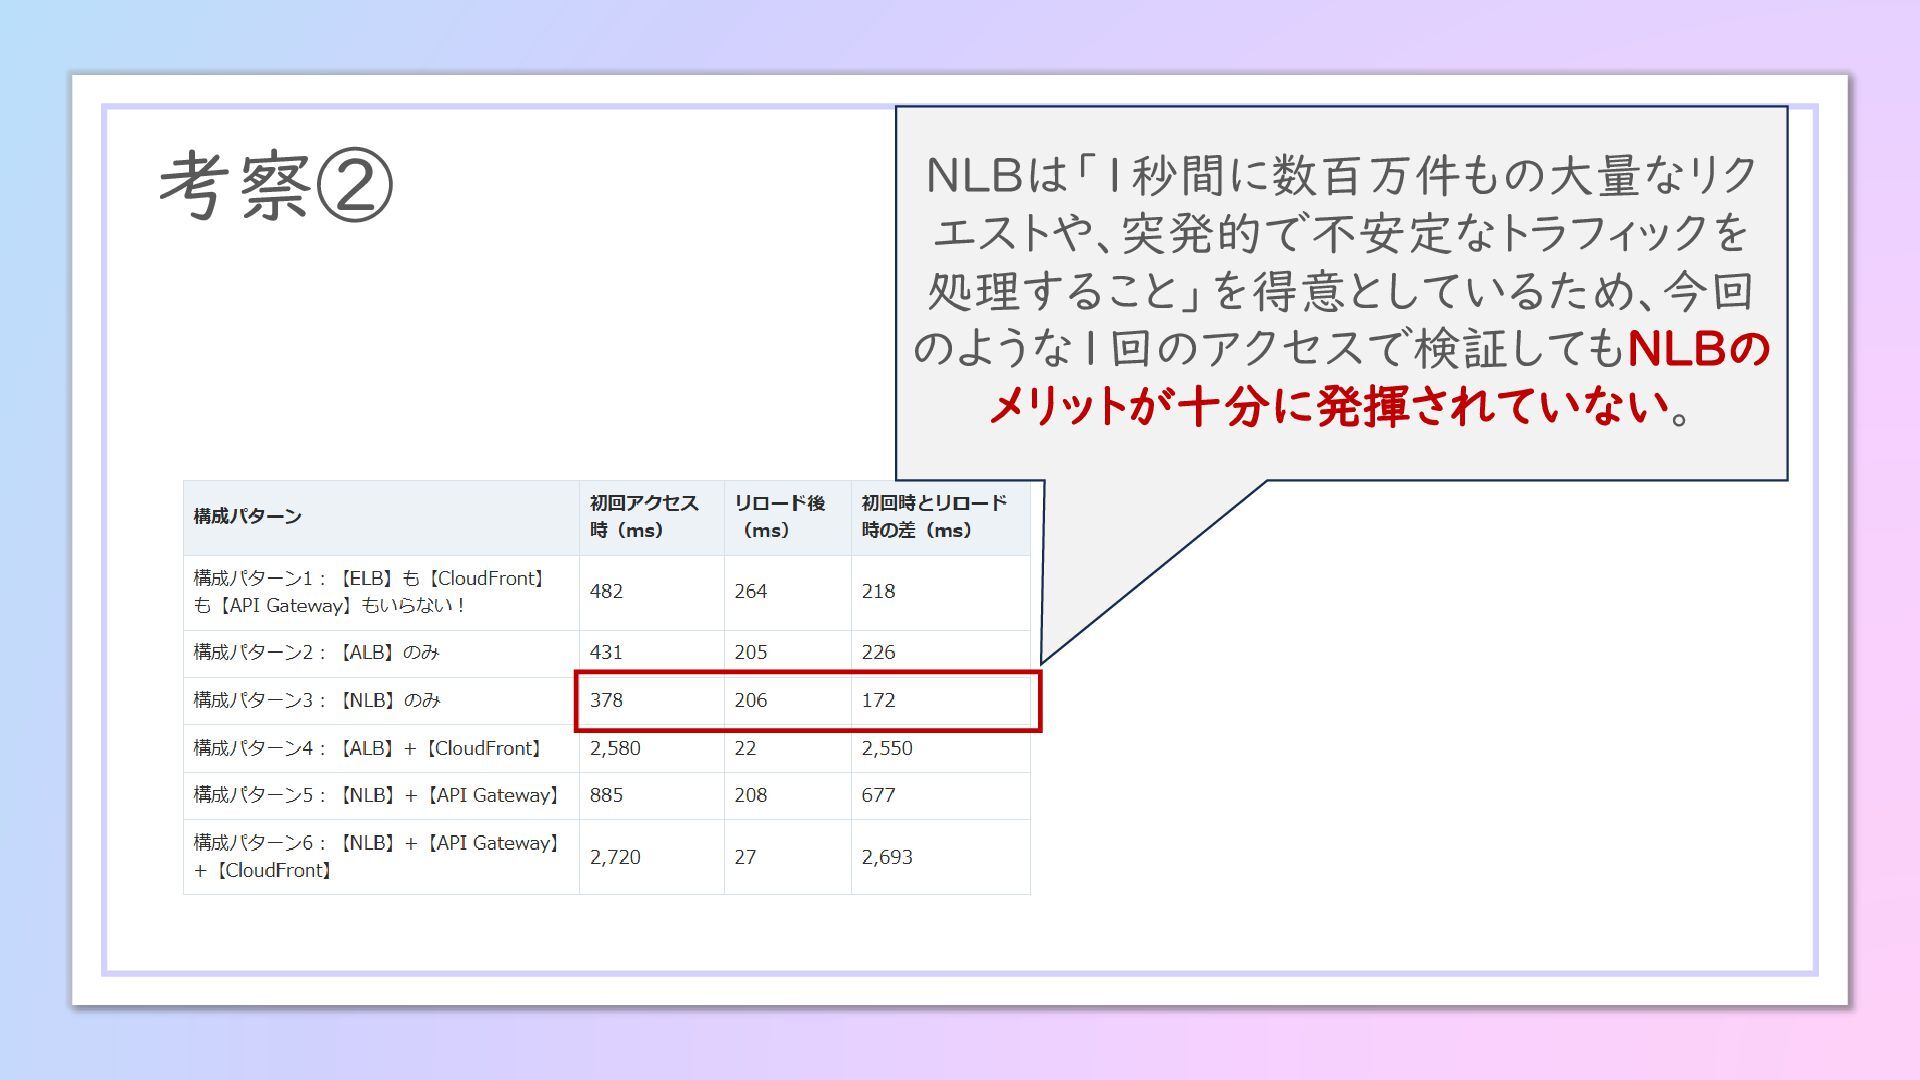Click the 初回アクセス時（ms） column header
Screen dimensions: 1920x1080
(643, 516)
